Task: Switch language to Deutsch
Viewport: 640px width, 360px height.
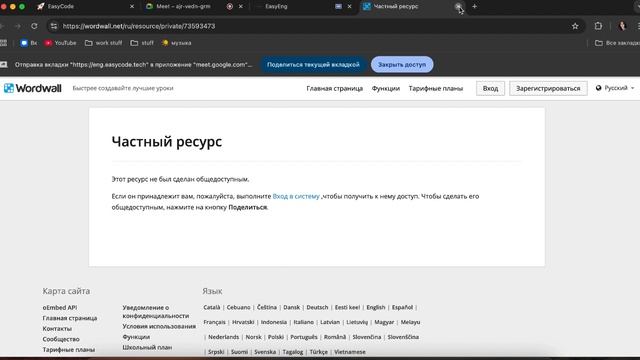Action: pos(318,307)
